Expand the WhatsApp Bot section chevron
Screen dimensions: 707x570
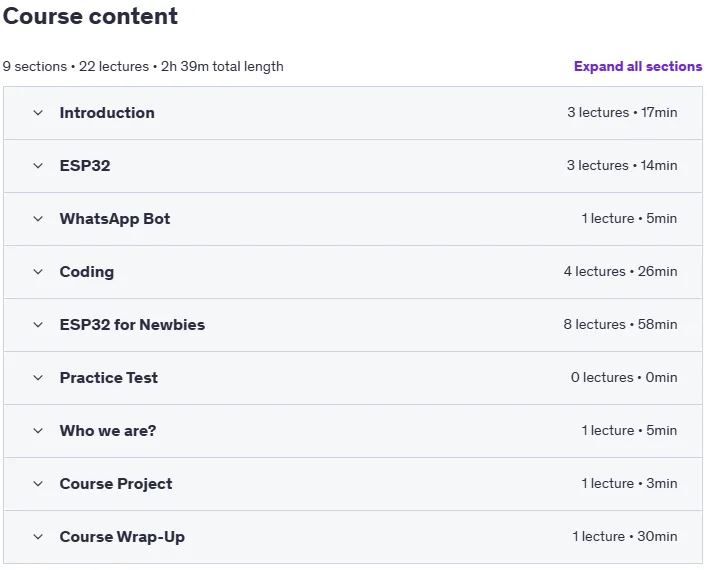[38, 219]
